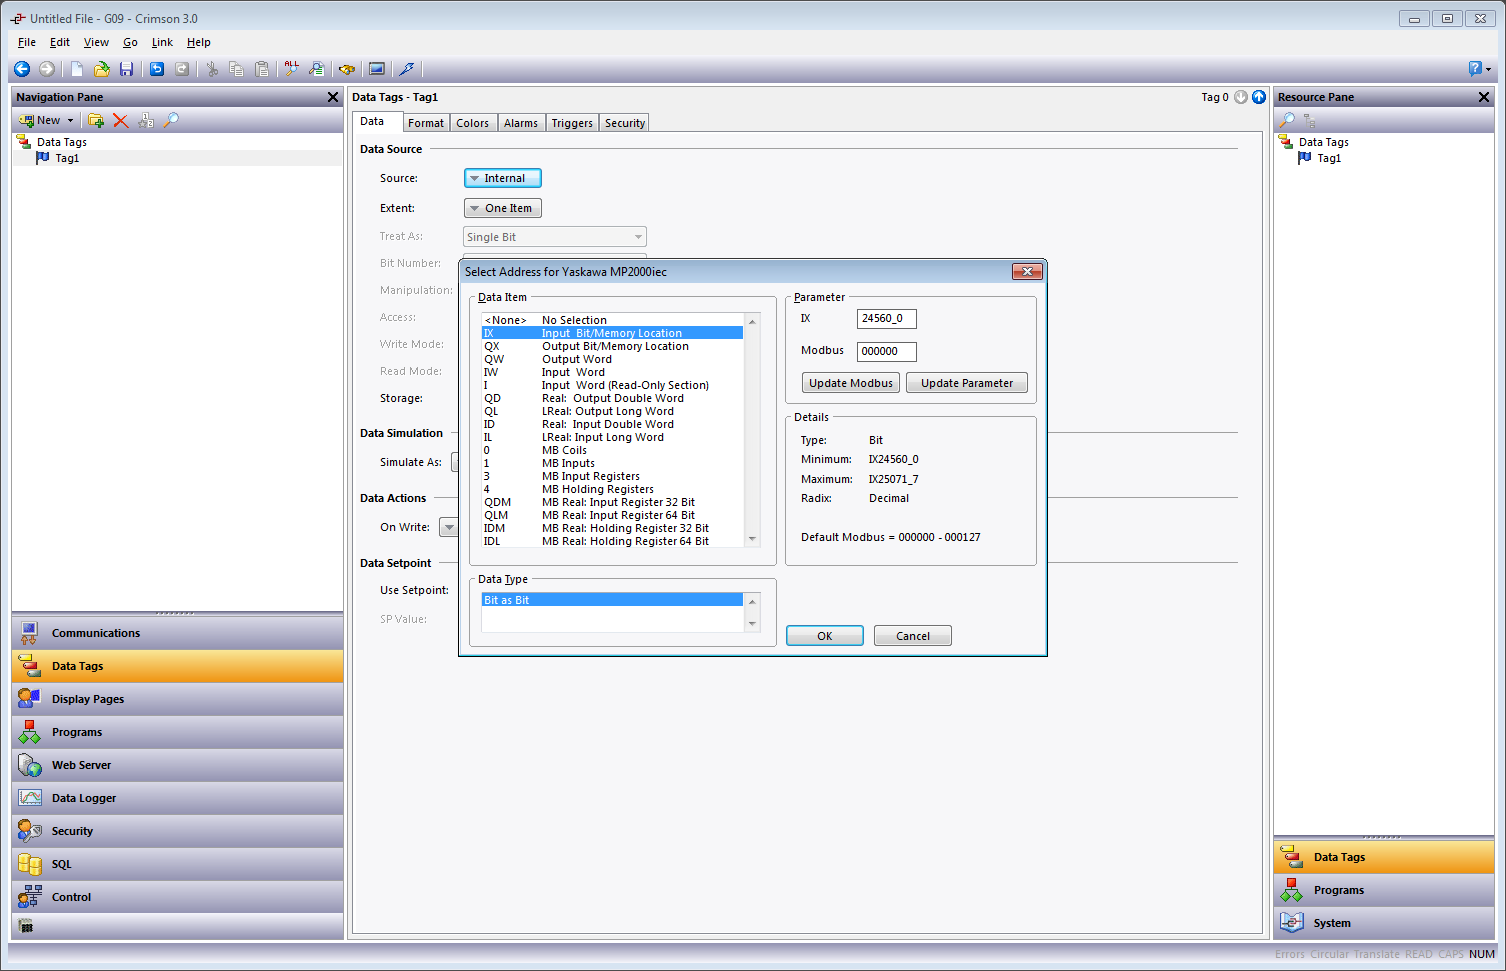Viewport: 1506px width, 971px height.
Task: Select MB Holding Registers data item
Action: 612,489
